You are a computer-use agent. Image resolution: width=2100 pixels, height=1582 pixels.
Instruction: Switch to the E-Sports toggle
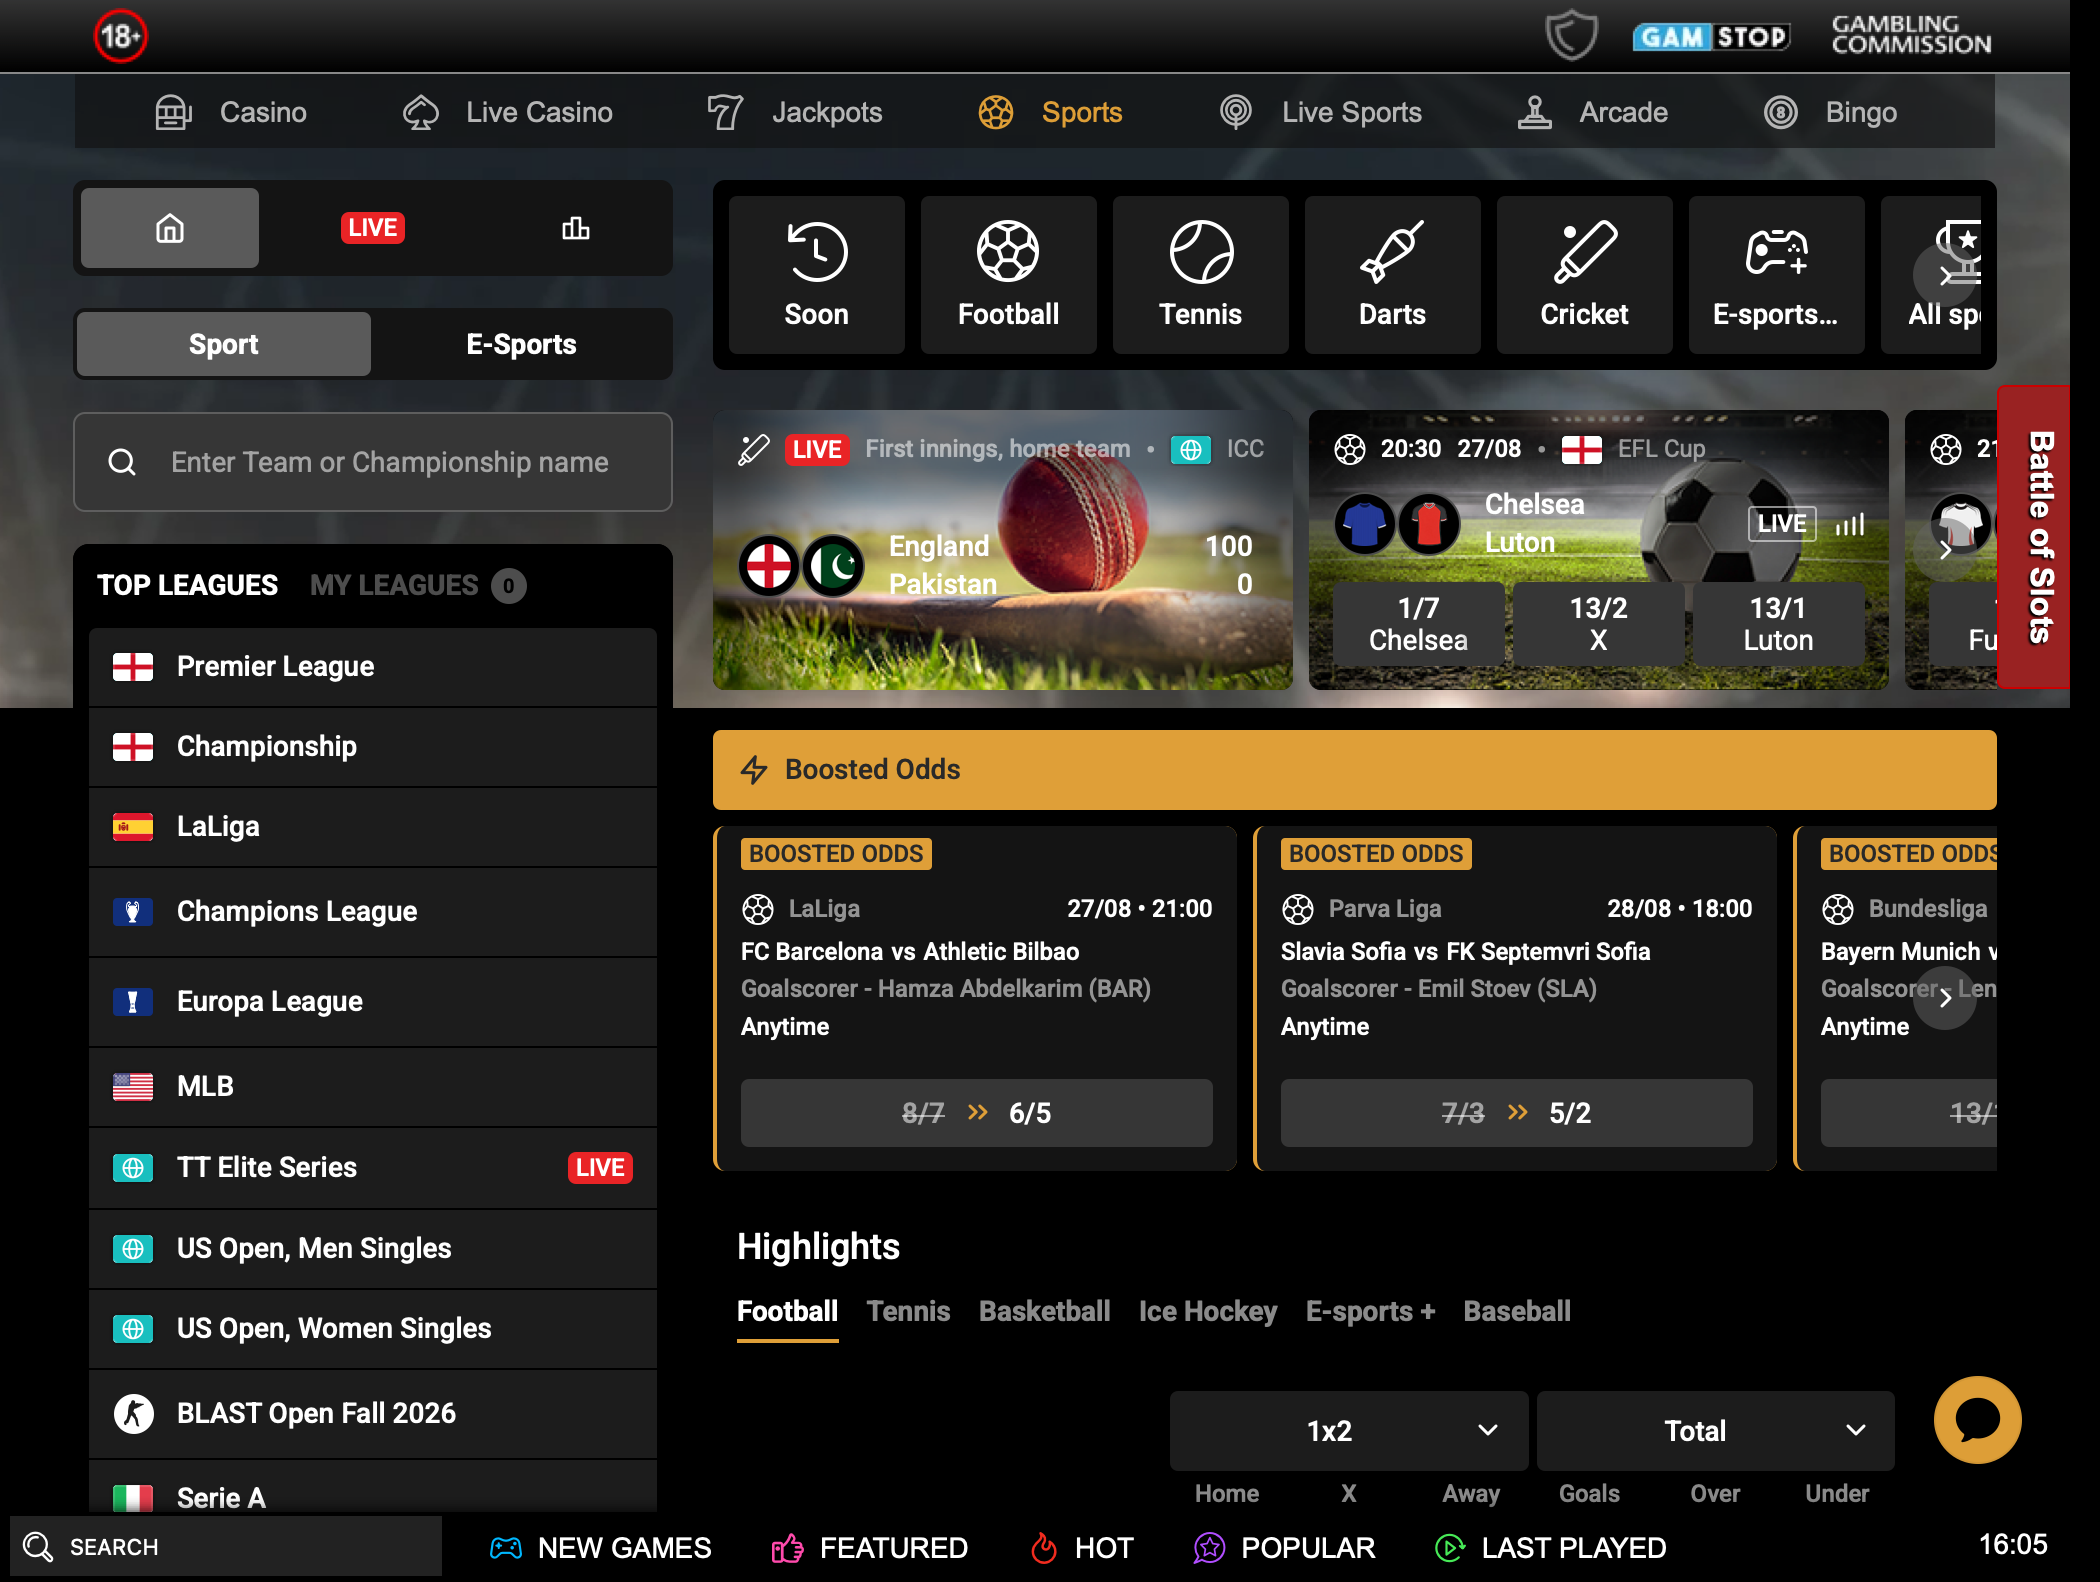coord(521,344)
